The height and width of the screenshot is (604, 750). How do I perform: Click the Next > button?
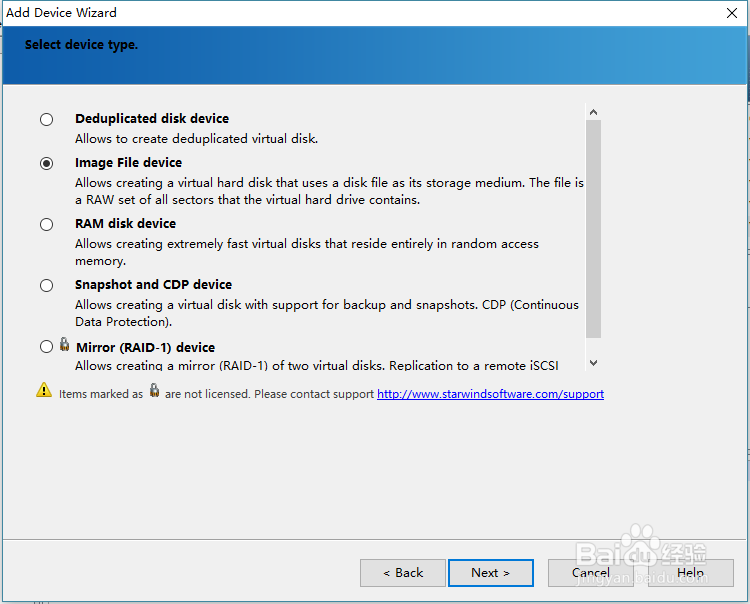(x=490, y=573)
